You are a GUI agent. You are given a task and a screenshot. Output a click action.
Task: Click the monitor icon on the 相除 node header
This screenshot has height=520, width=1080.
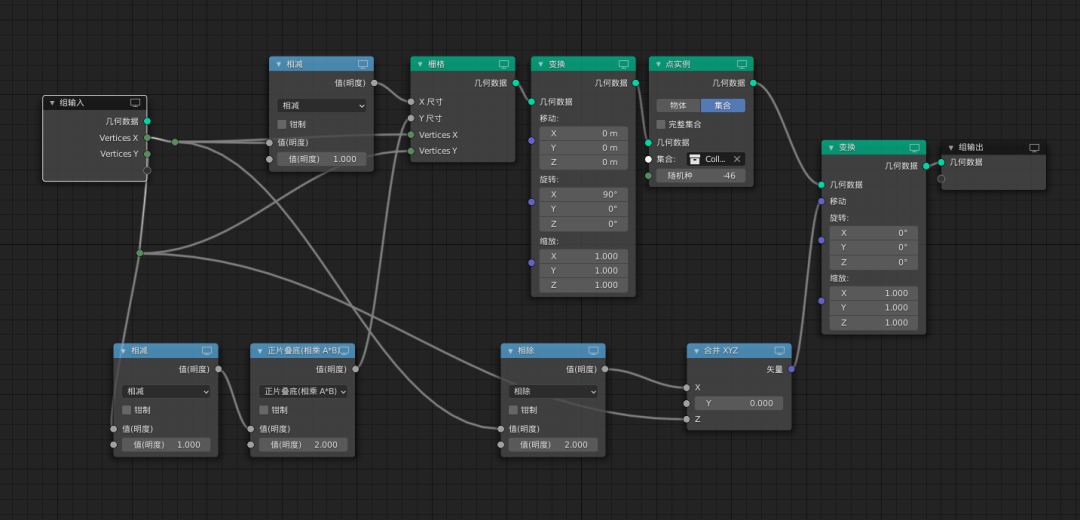pyautogui.click(x=593, y=351)
